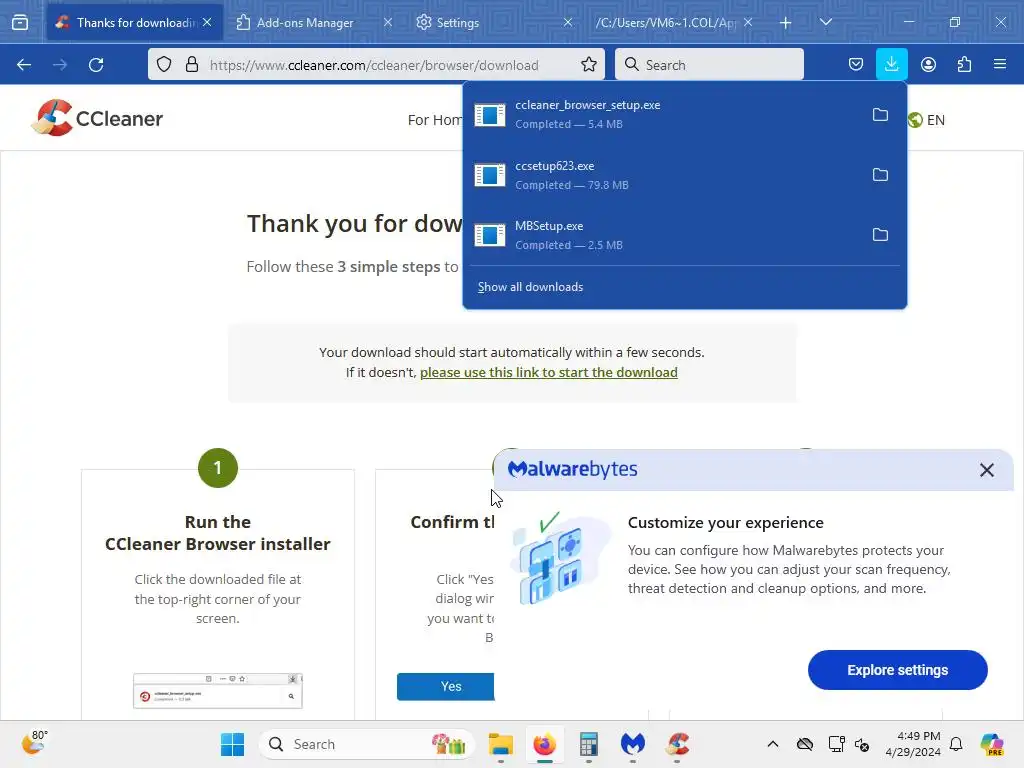
Task: Open downloaded ccsetup623.exe file
Action: (x=664, y=175)
